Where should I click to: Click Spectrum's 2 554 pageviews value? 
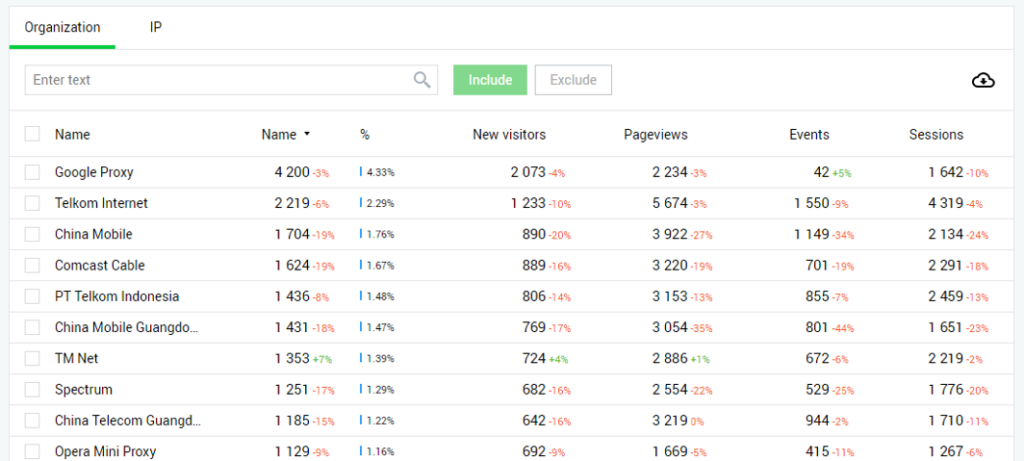pyautogui.click(x=669, y=389)
